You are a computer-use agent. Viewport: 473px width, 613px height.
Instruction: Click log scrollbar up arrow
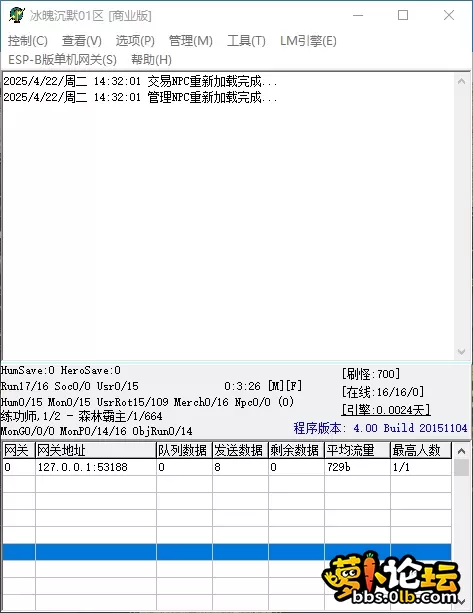pyautogui.click(x=461, y=81)
